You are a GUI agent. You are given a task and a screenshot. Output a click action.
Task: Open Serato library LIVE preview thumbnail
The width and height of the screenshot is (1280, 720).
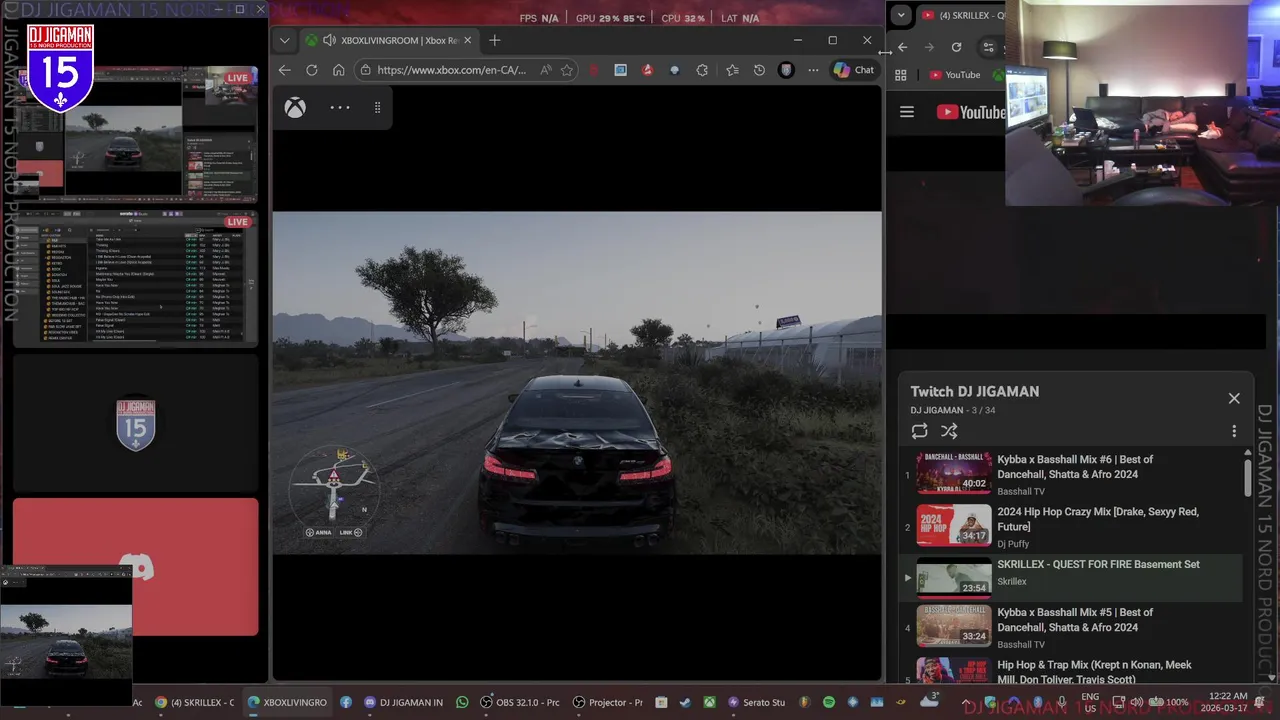(135, 277)
